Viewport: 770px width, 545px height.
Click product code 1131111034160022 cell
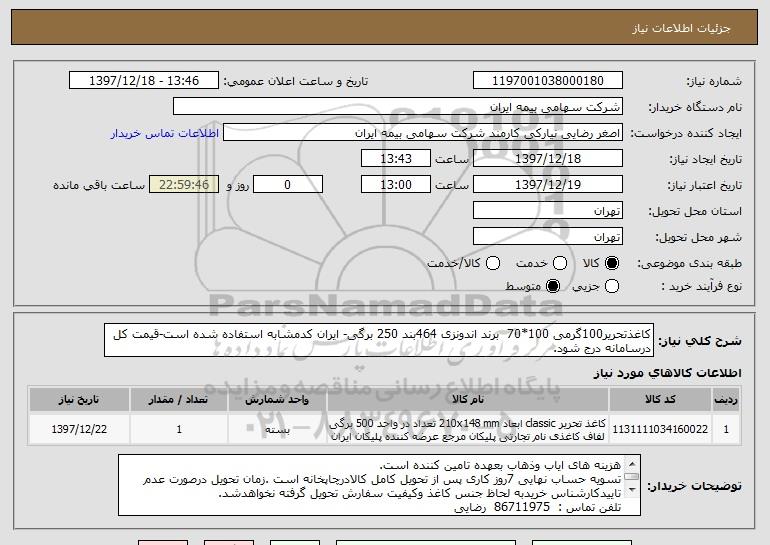pos(660,429)
